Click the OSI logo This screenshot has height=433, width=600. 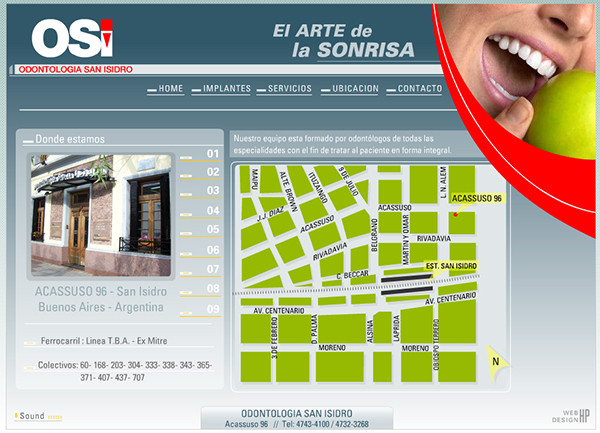[72, 39]
